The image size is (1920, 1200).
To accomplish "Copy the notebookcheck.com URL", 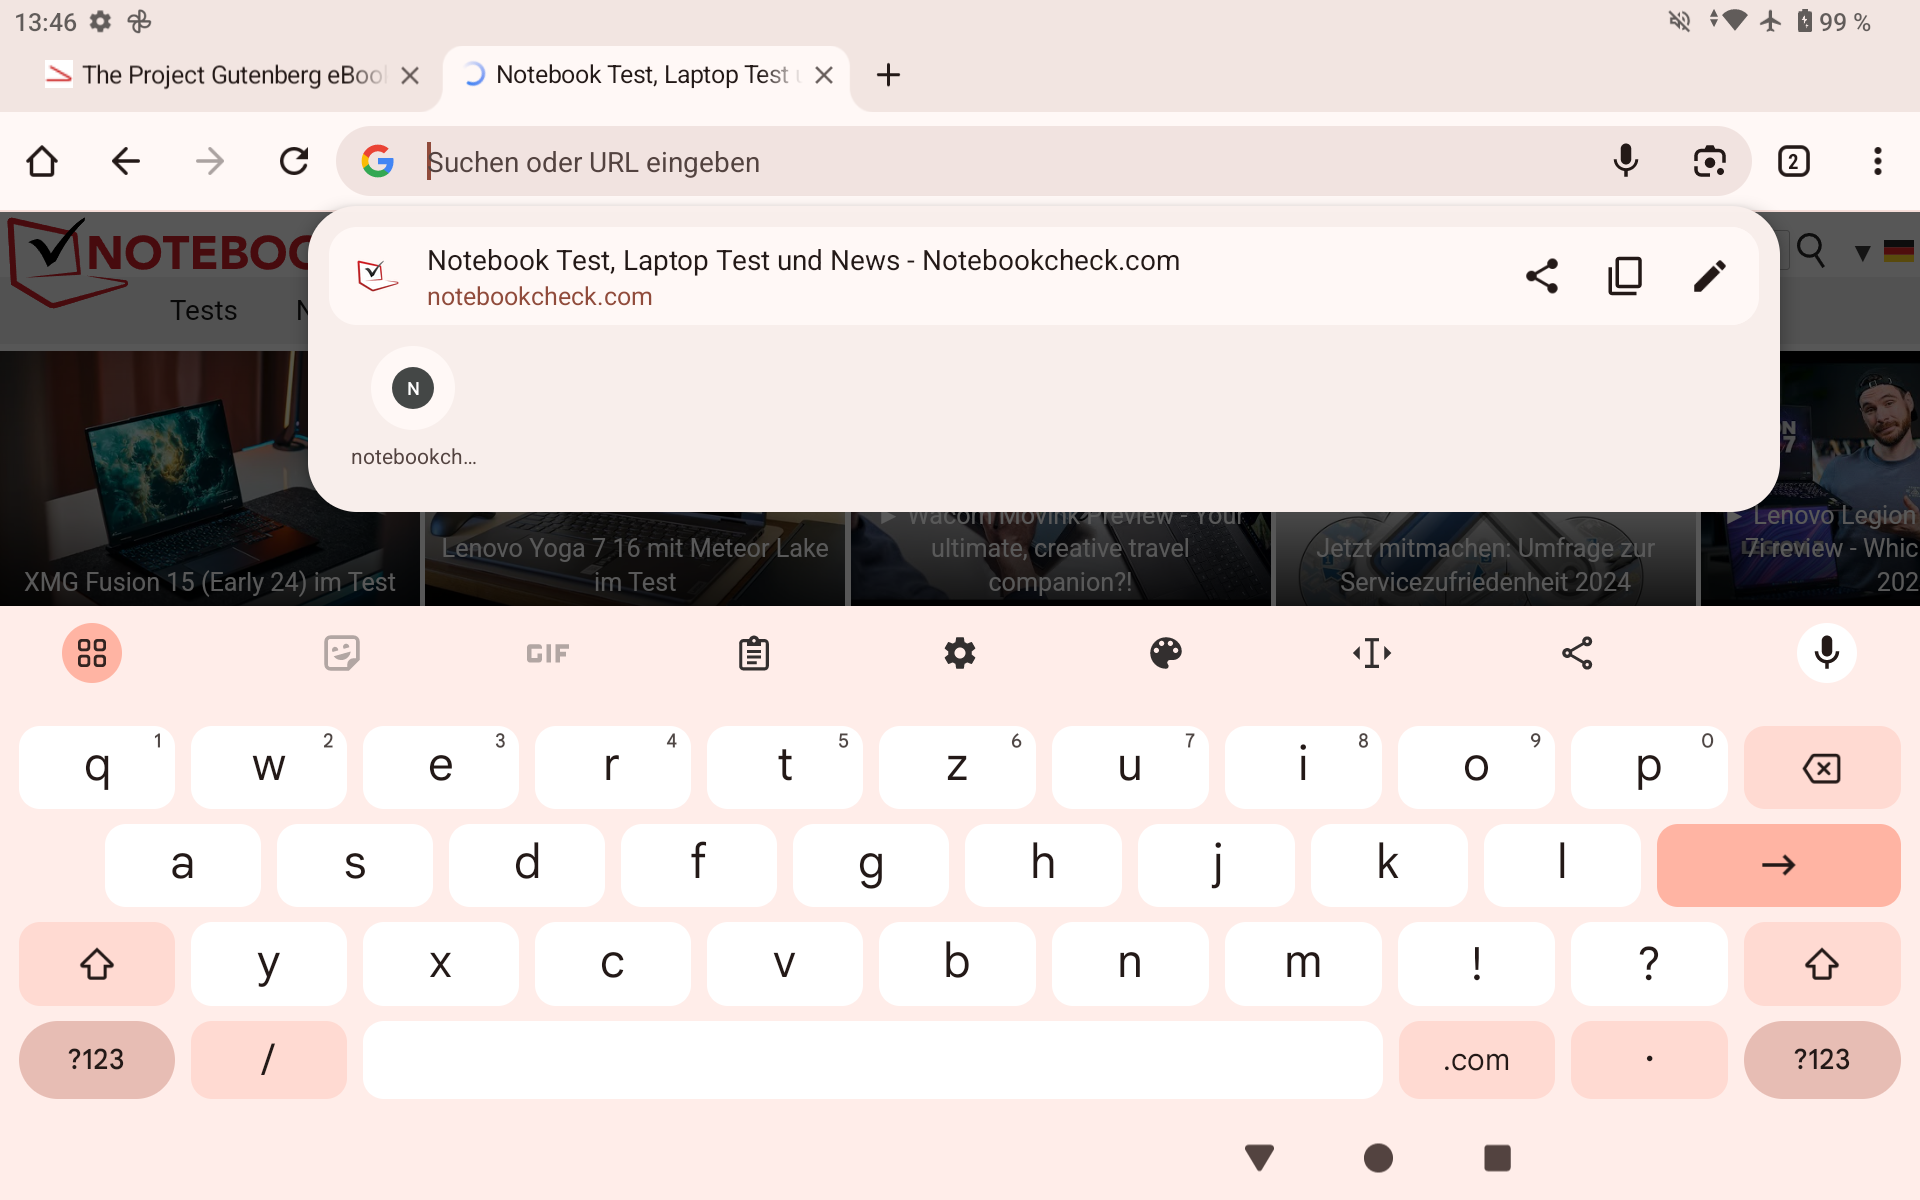I will click(1625, 276).
